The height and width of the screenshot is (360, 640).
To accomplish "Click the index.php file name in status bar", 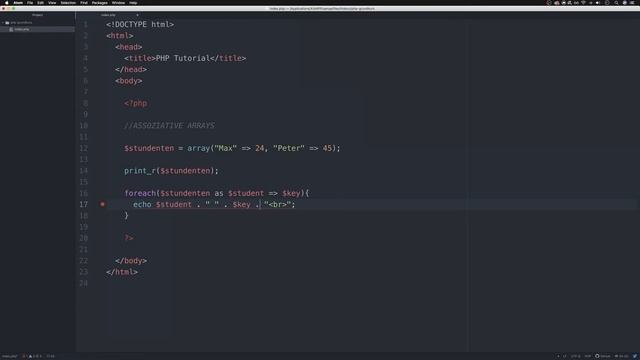I will 9,356.
